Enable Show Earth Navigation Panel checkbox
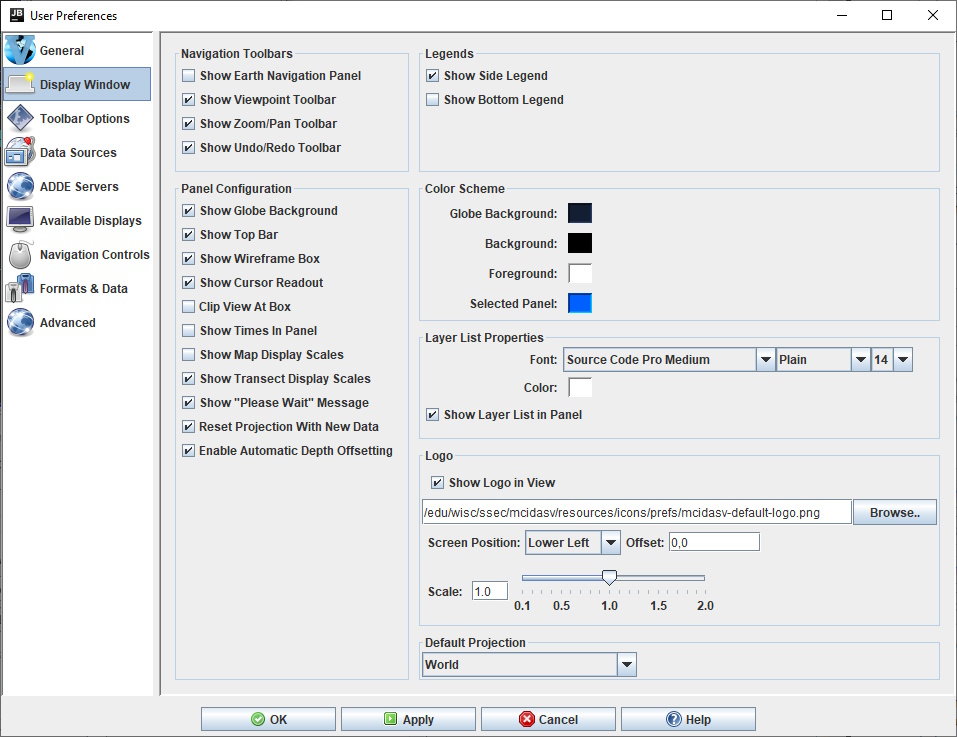 tap(189, 76)
